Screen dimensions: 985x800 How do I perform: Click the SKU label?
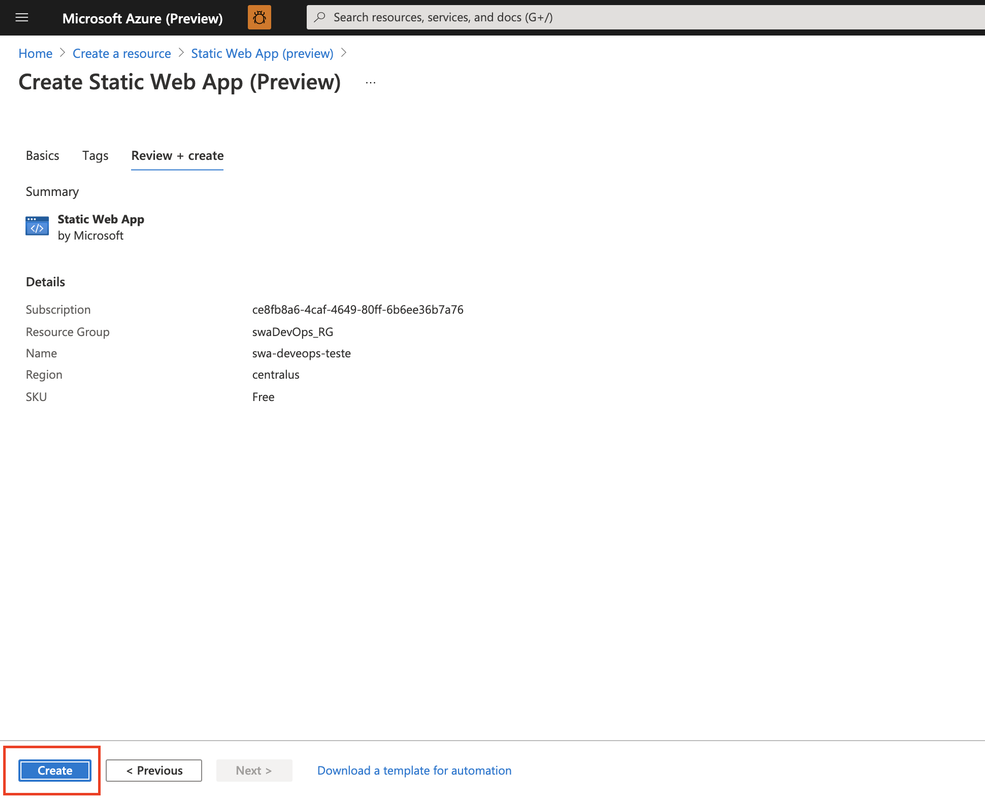click(36, 397)
